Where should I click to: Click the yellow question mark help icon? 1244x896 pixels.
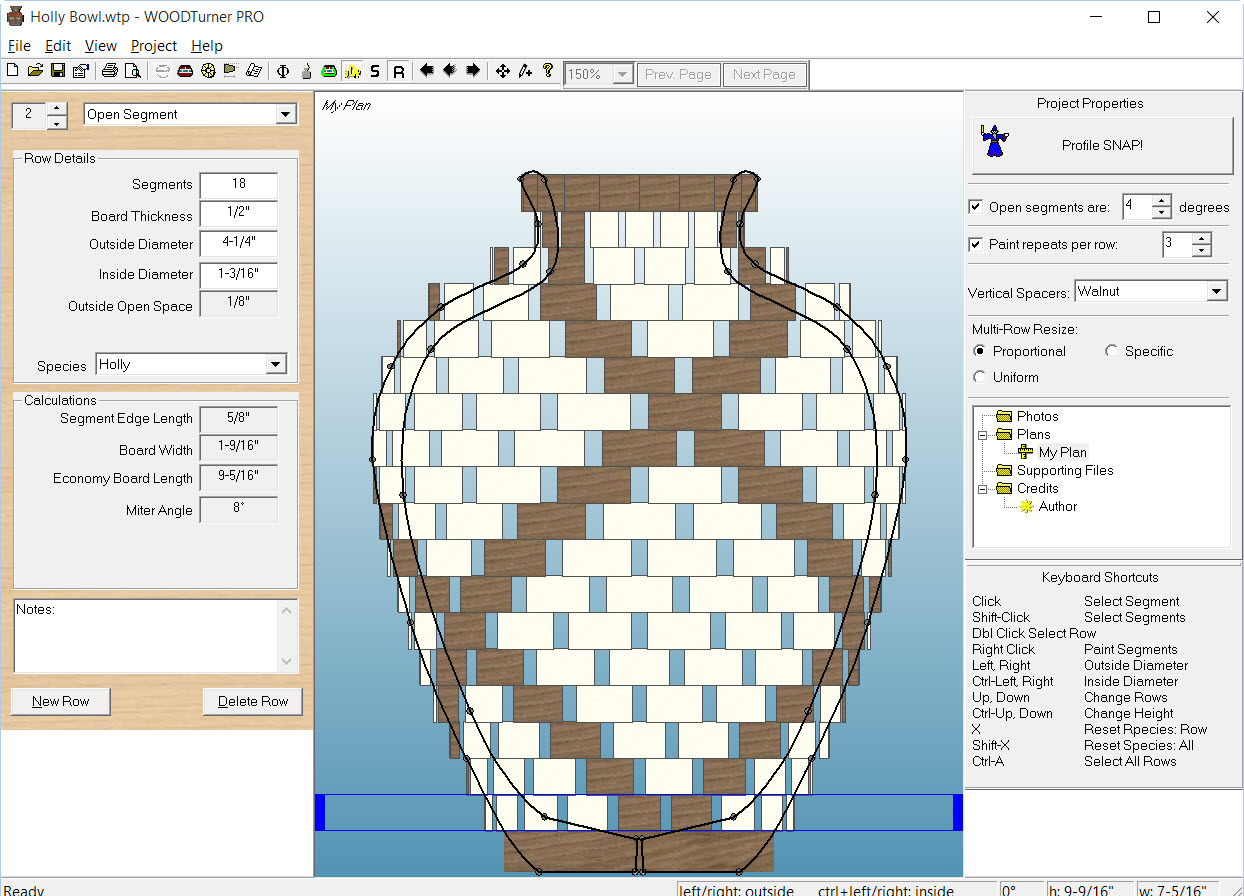[548, 71]
